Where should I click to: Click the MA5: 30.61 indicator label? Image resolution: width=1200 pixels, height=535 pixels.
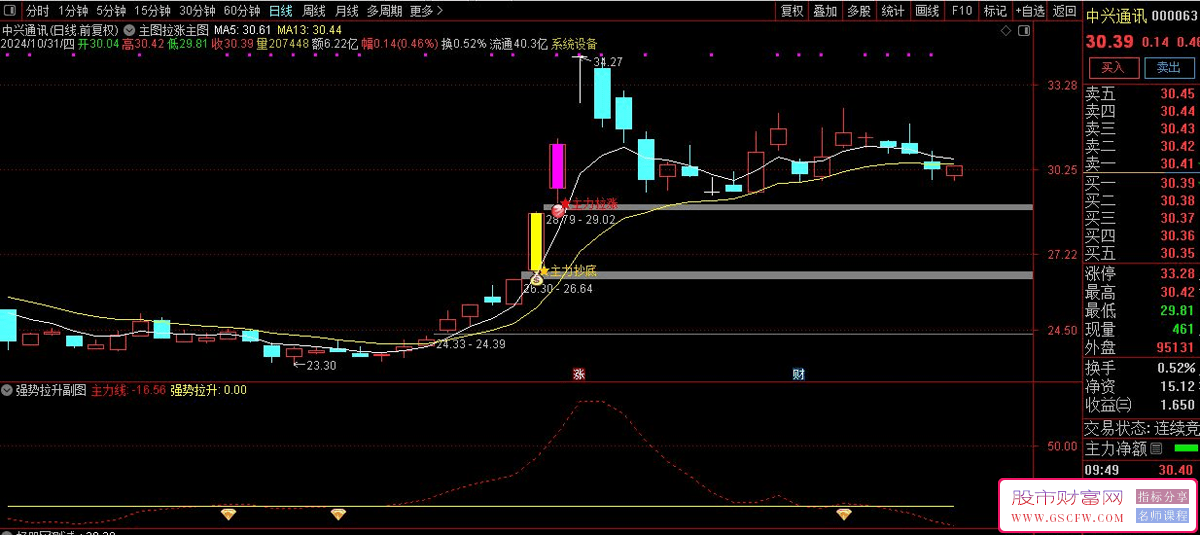click(242, 30)
